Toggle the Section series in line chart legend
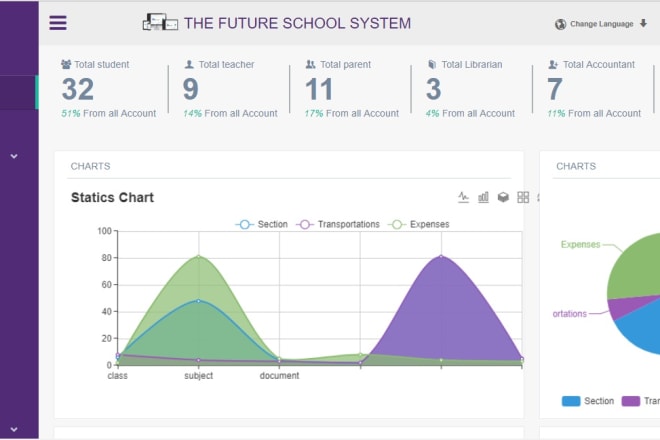 click(x=261, y=224)
